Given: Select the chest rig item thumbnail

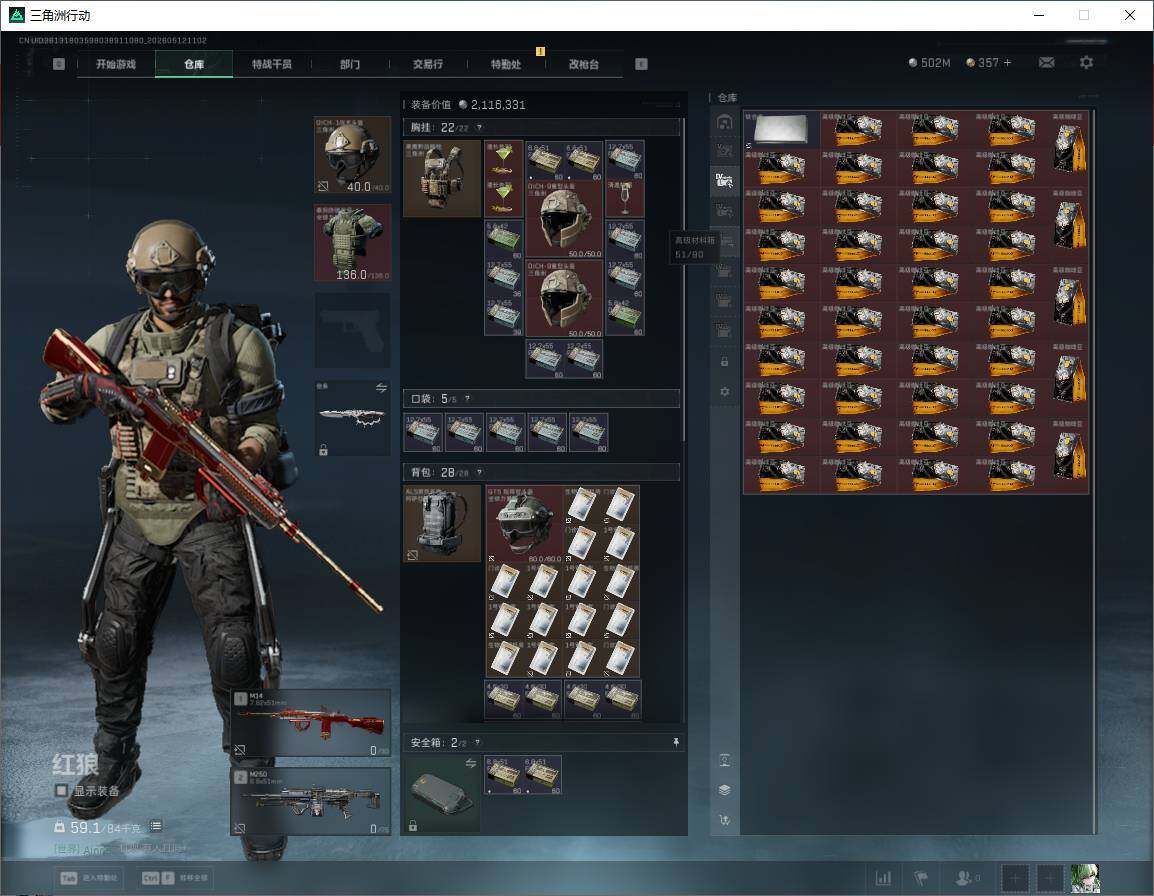Looking at the screenshot, I should (442, 178).
